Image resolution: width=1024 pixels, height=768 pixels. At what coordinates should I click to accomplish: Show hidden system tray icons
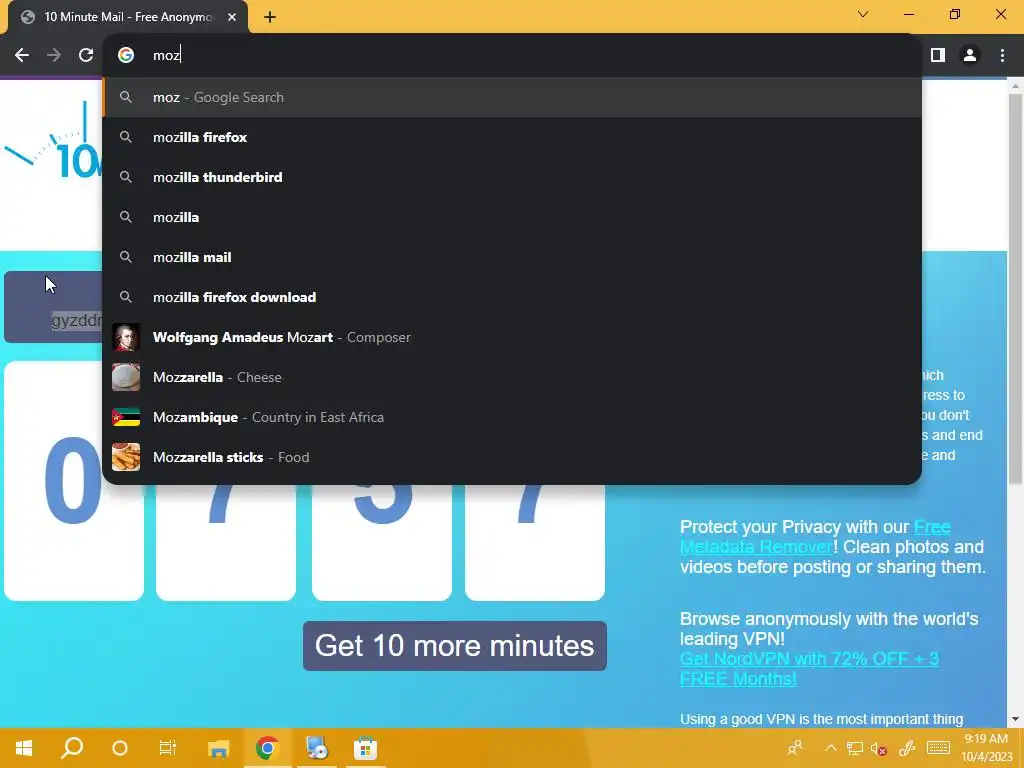(831, 748)
